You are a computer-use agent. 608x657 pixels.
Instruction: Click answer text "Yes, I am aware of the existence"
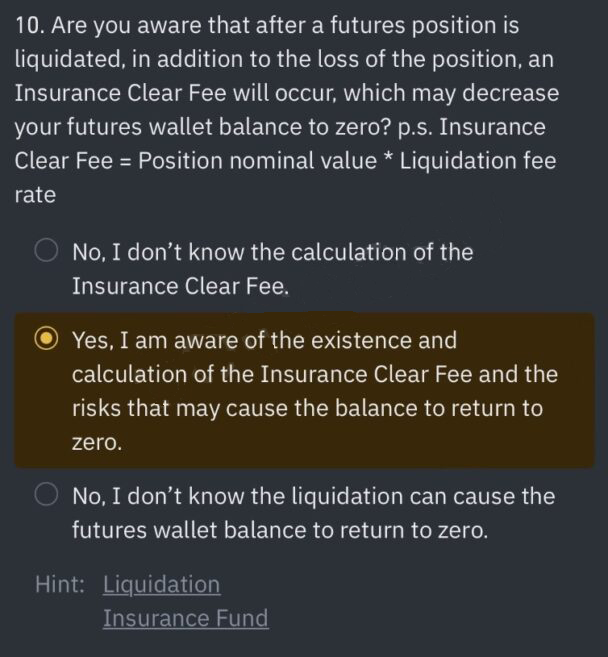pos(264,340)
